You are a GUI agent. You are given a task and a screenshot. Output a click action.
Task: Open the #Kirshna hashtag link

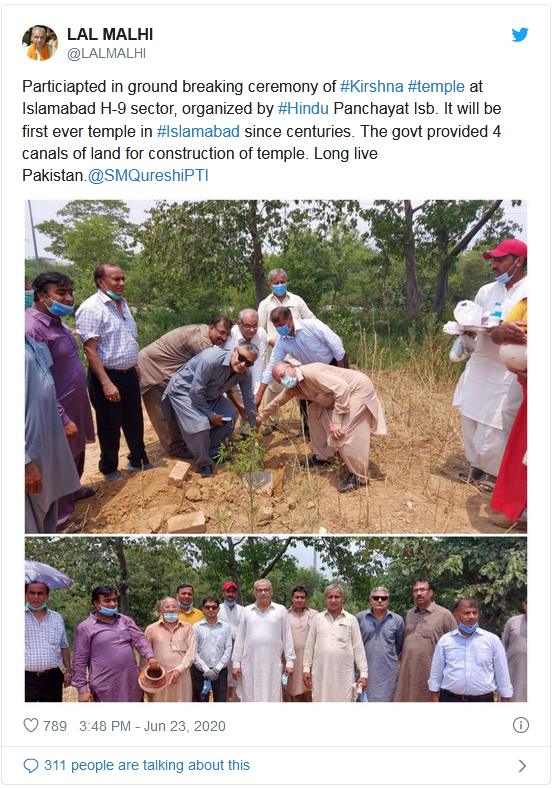point(372,86)
